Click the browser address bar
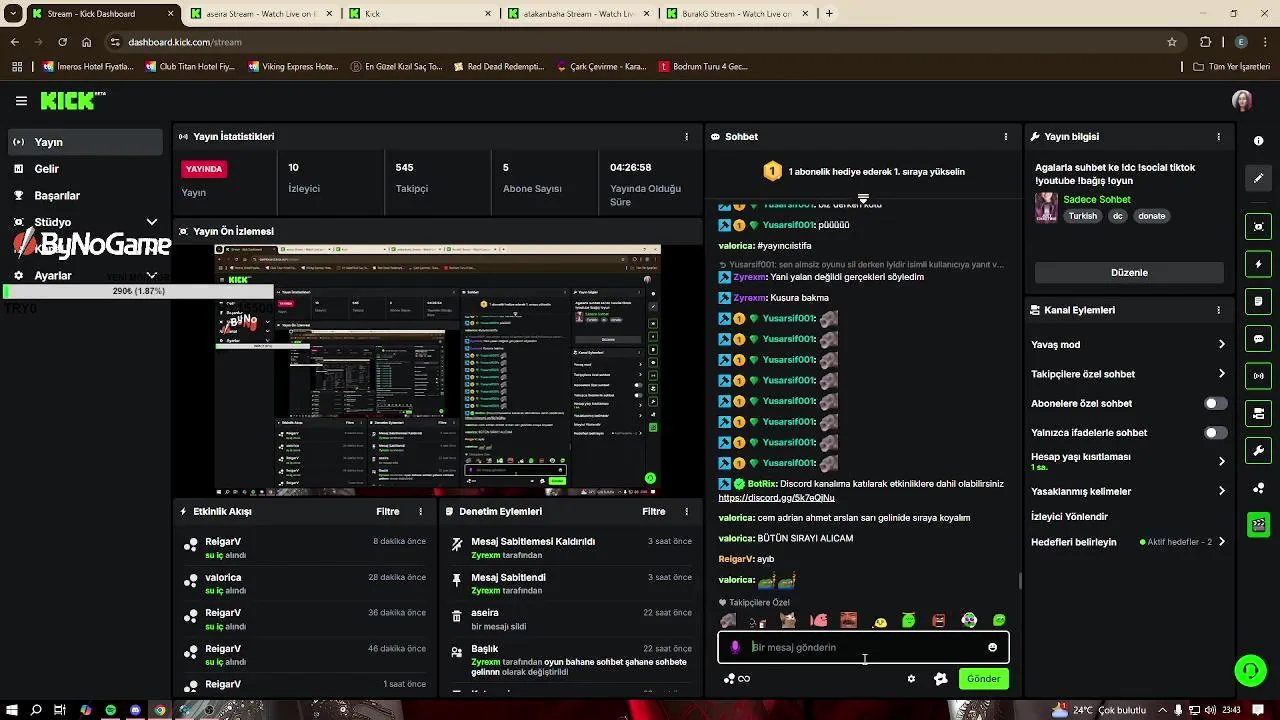 click(x=640, y=42)
